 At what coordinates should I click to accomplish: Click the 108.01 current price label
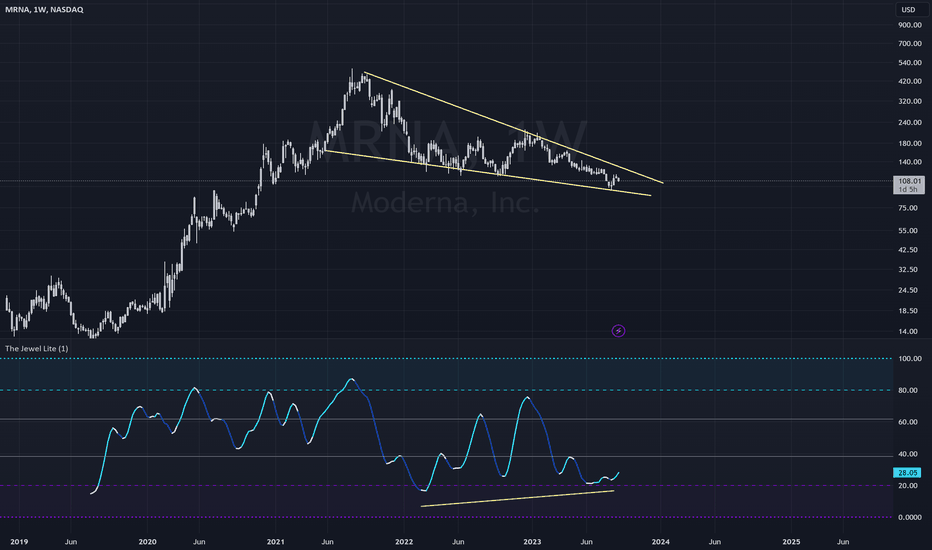tap(909, 181)
